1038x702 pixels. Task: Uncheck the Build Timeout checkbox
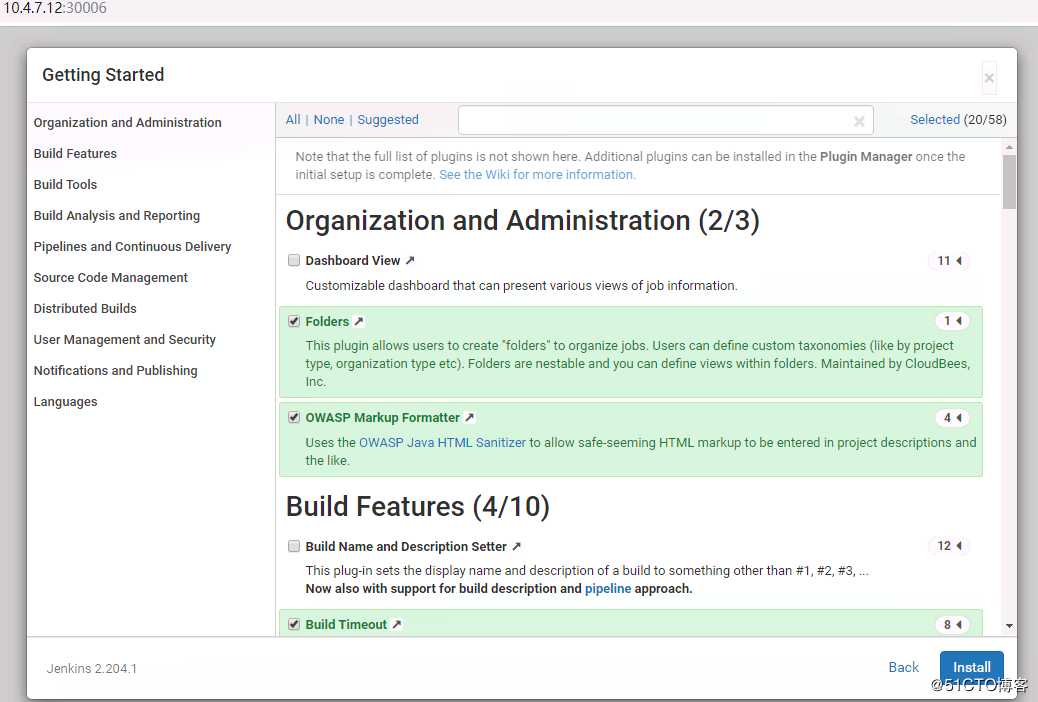[294, 625]
